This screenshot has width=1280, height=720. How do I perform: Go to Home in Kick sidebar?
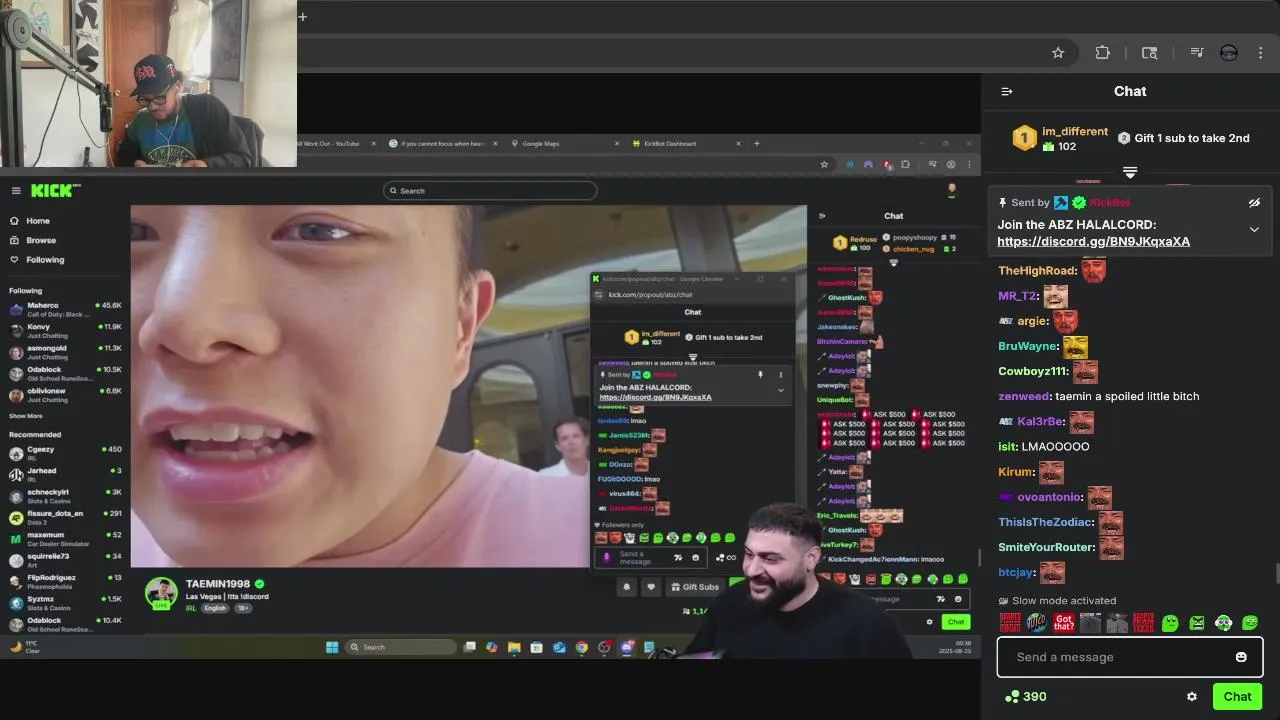[38, 221]
